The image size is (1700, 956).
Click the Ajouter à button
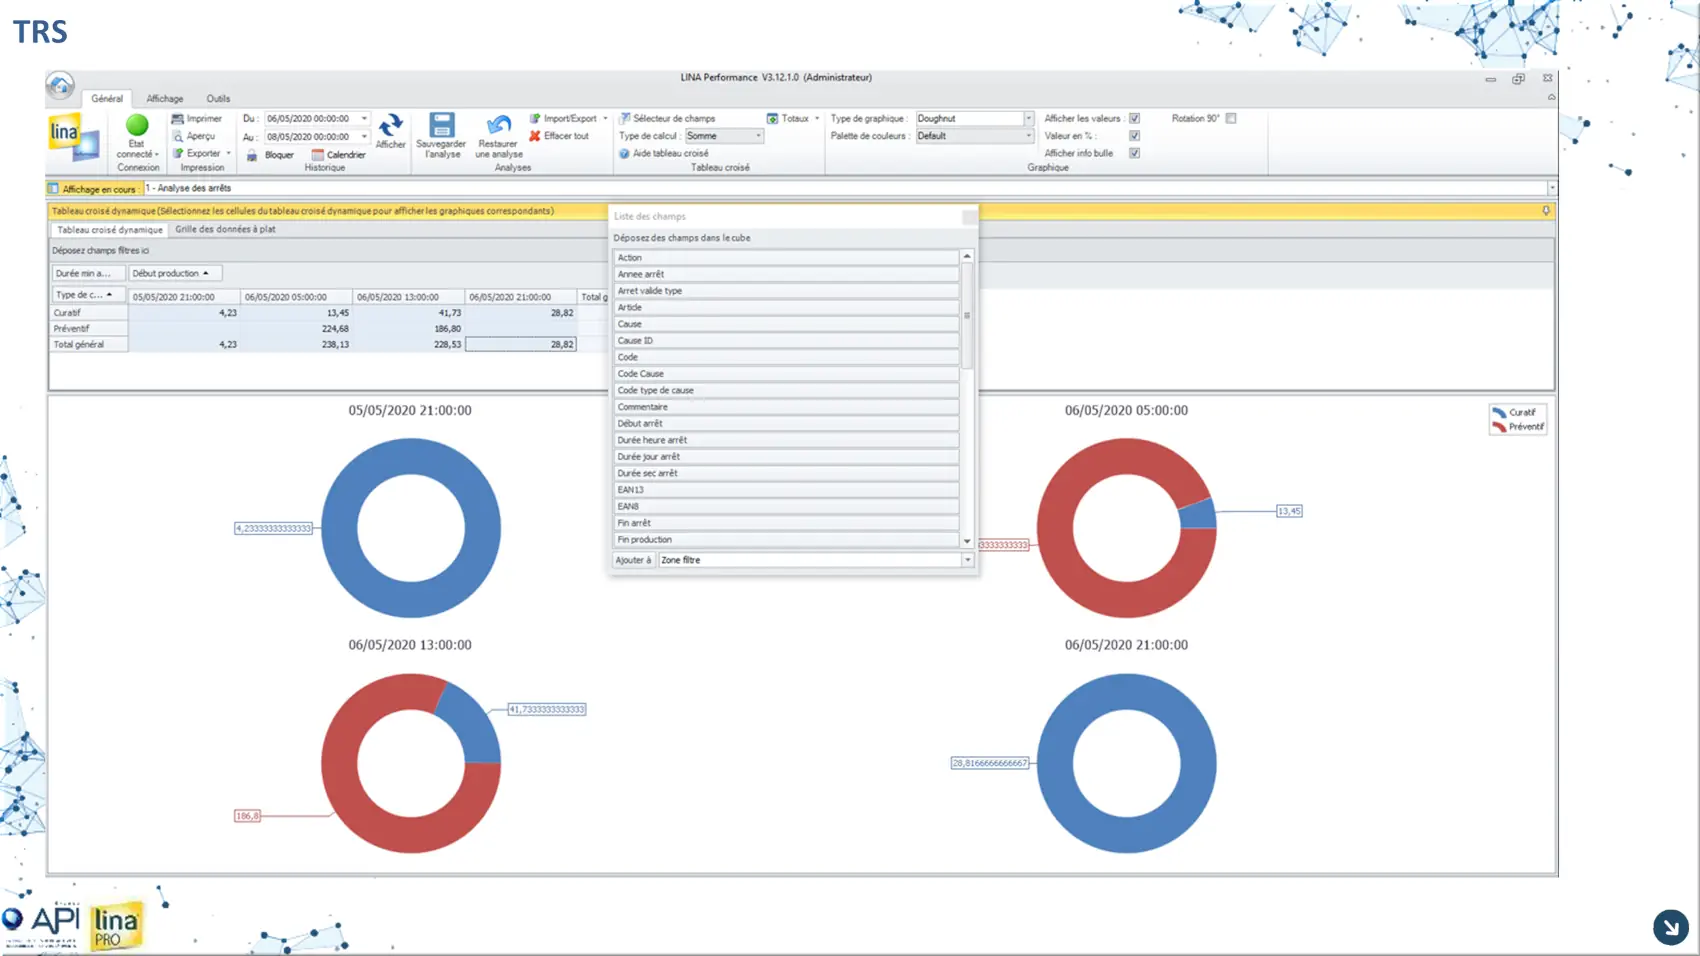click(x=633, y=560)
